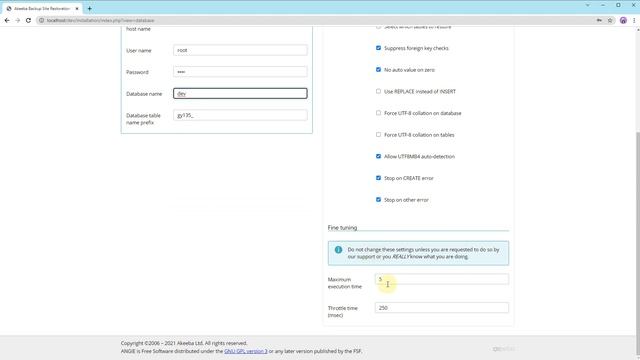Screen dimensions: 640x360
Task: Click the Database table name prefix field
Action: pyautogui.click(x=240, y=115)
